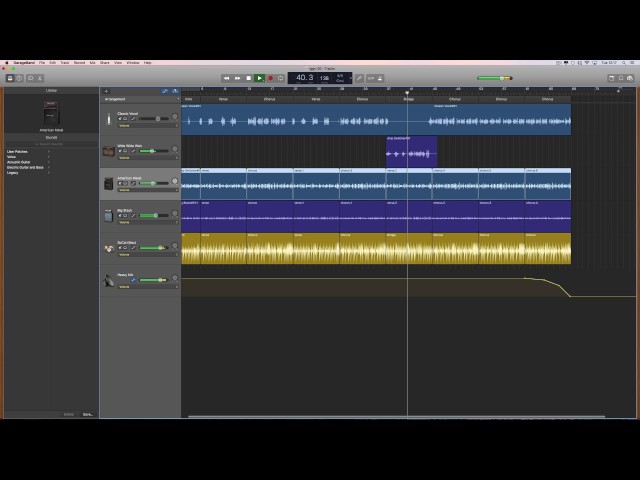Mute the American Metal track

click(x=120, y=183)
